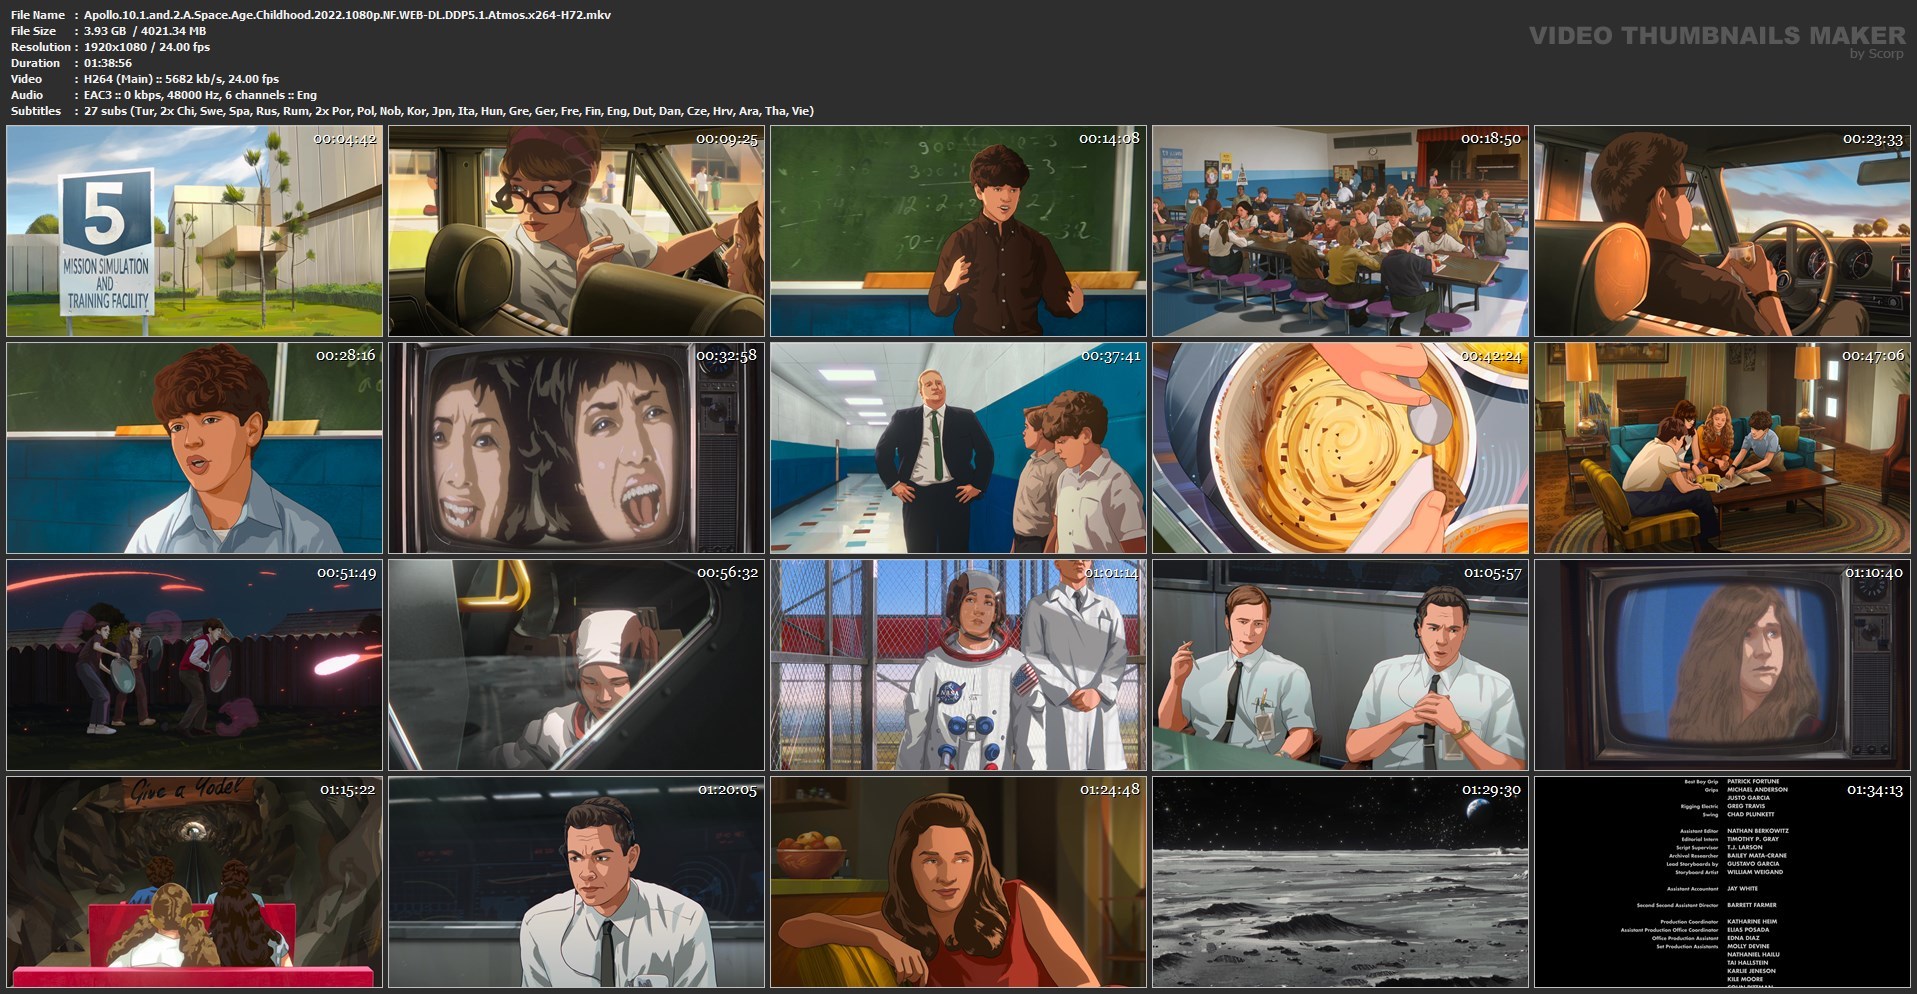
Task: Click the file size value 3.93 GB
Action: [x=105, y=31]
